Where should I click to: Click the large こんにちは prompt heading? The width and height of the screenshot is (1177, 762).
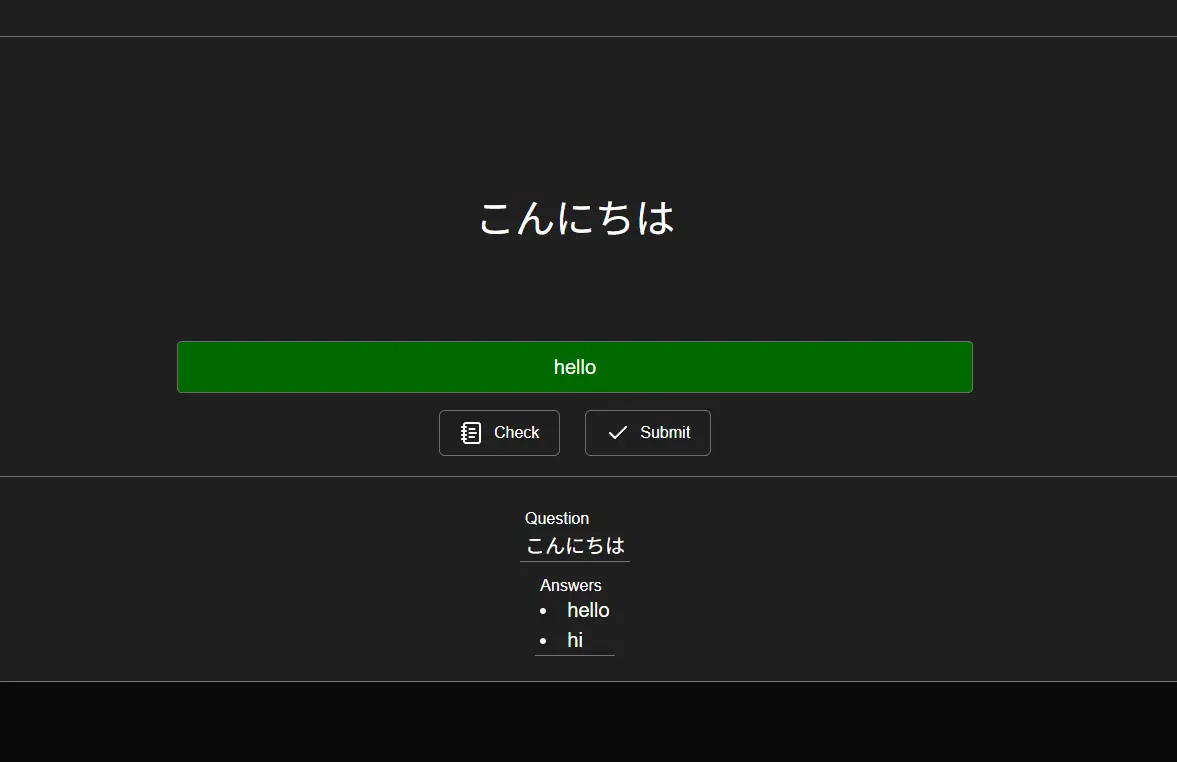(x=576, y=218)
